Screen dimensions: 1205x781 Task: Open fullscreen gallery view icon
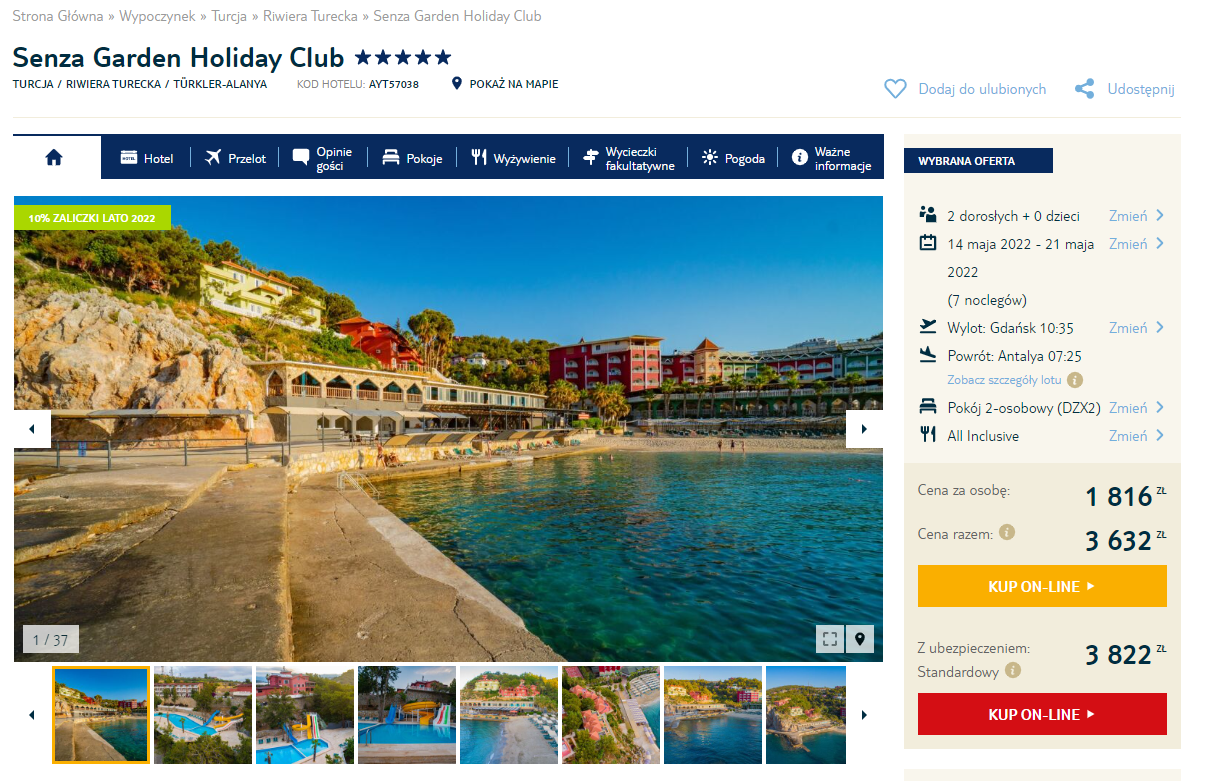tap(829, 639)
